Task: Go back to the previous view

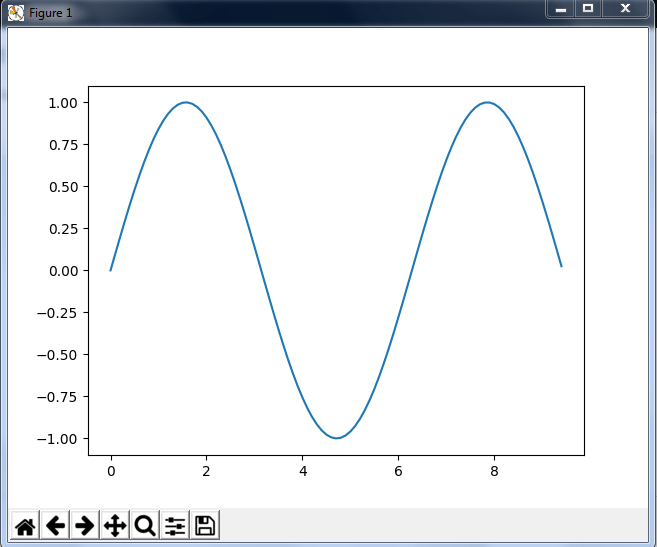Action: pos(55,525)
